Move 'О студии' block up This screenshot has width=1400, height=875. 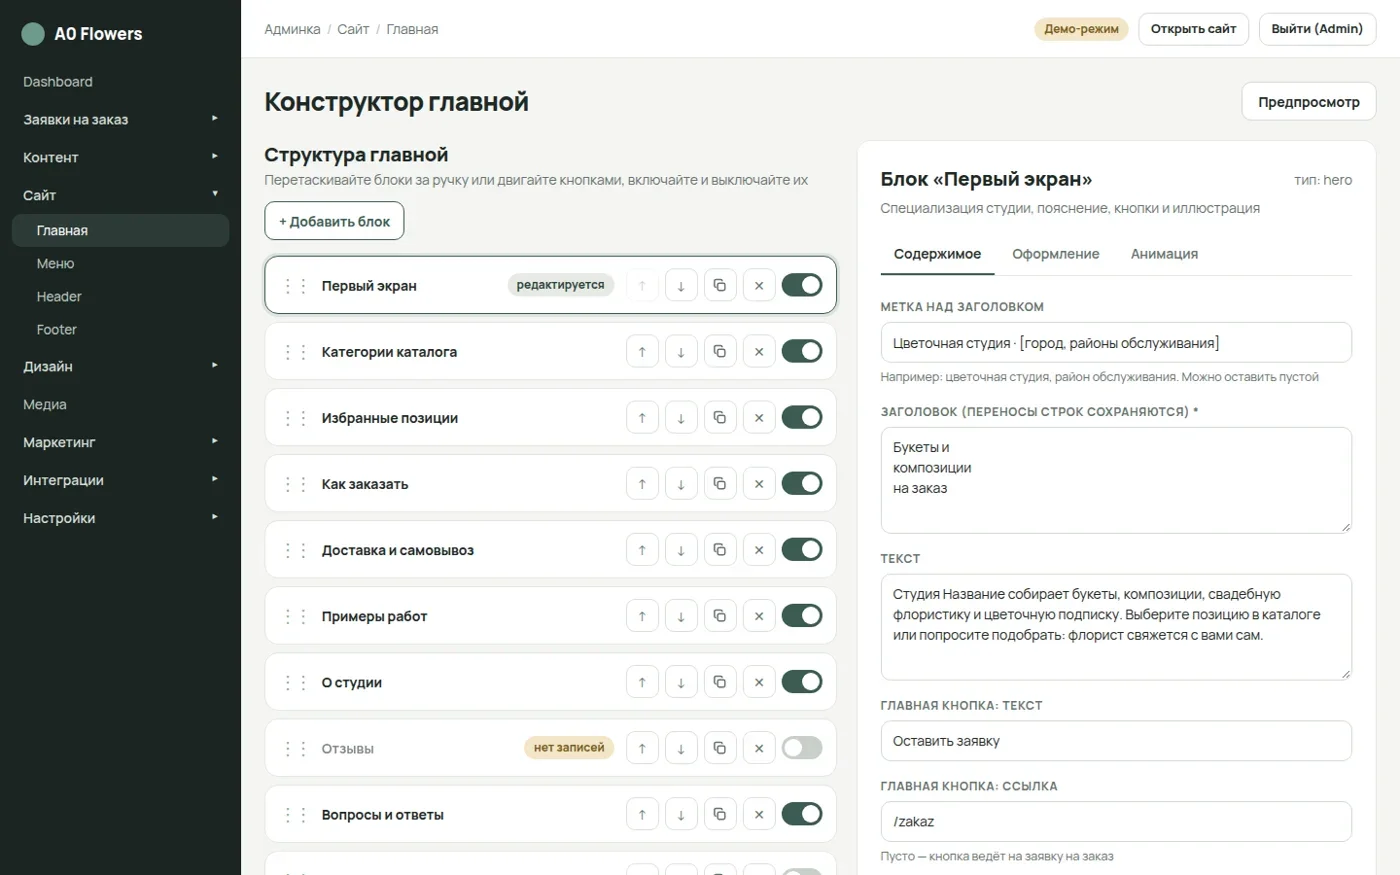tap(642, 682)
